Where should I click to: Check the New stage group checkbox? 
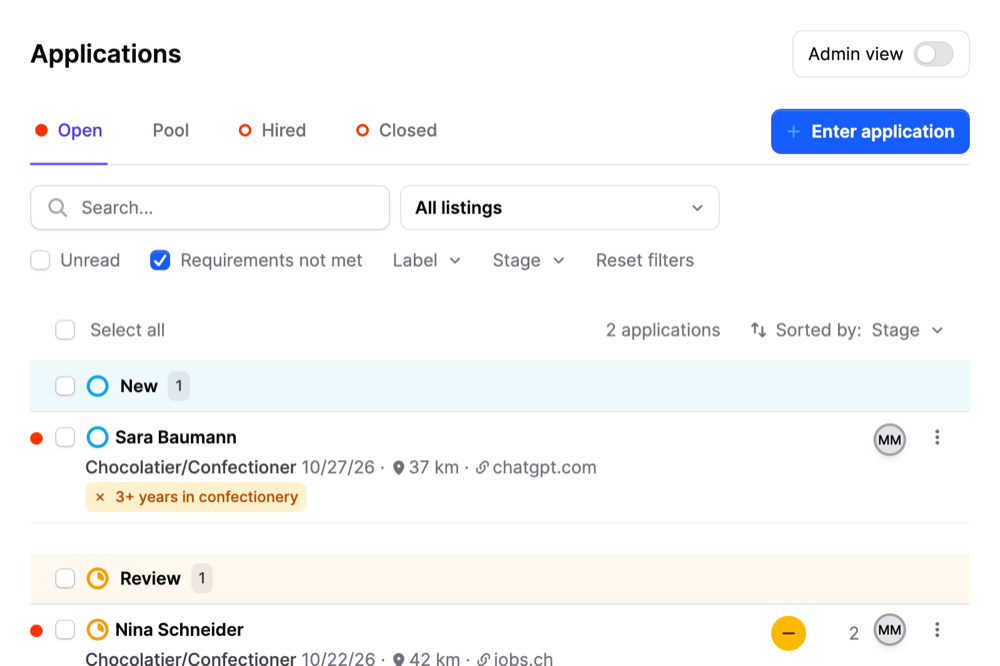coord(65,386)
